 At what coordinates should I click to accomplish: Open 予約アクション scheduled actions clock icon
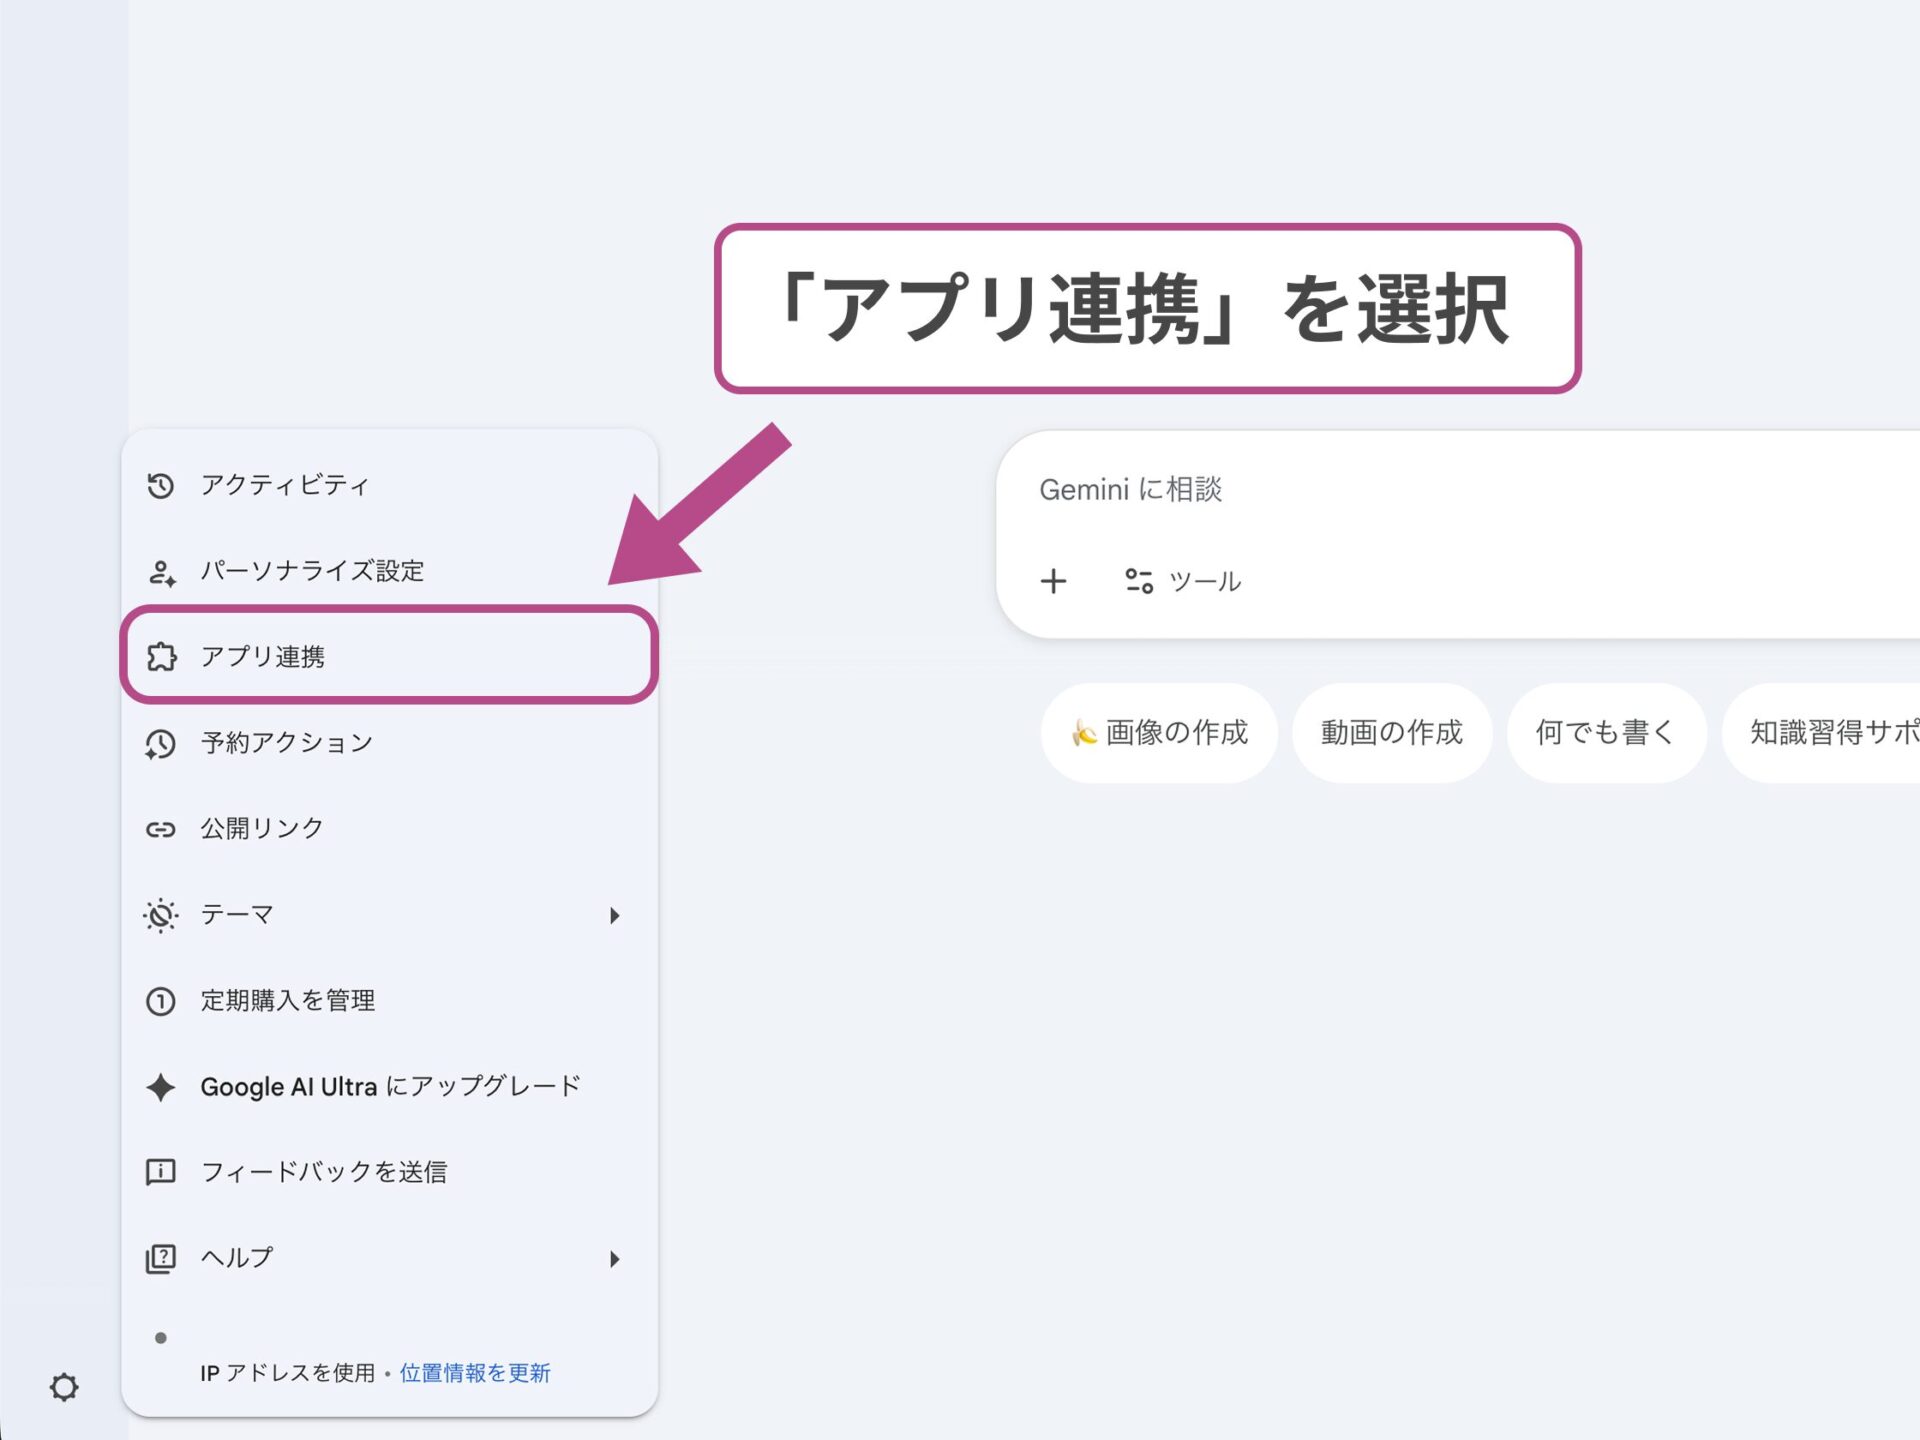click(x=162, y=743)
